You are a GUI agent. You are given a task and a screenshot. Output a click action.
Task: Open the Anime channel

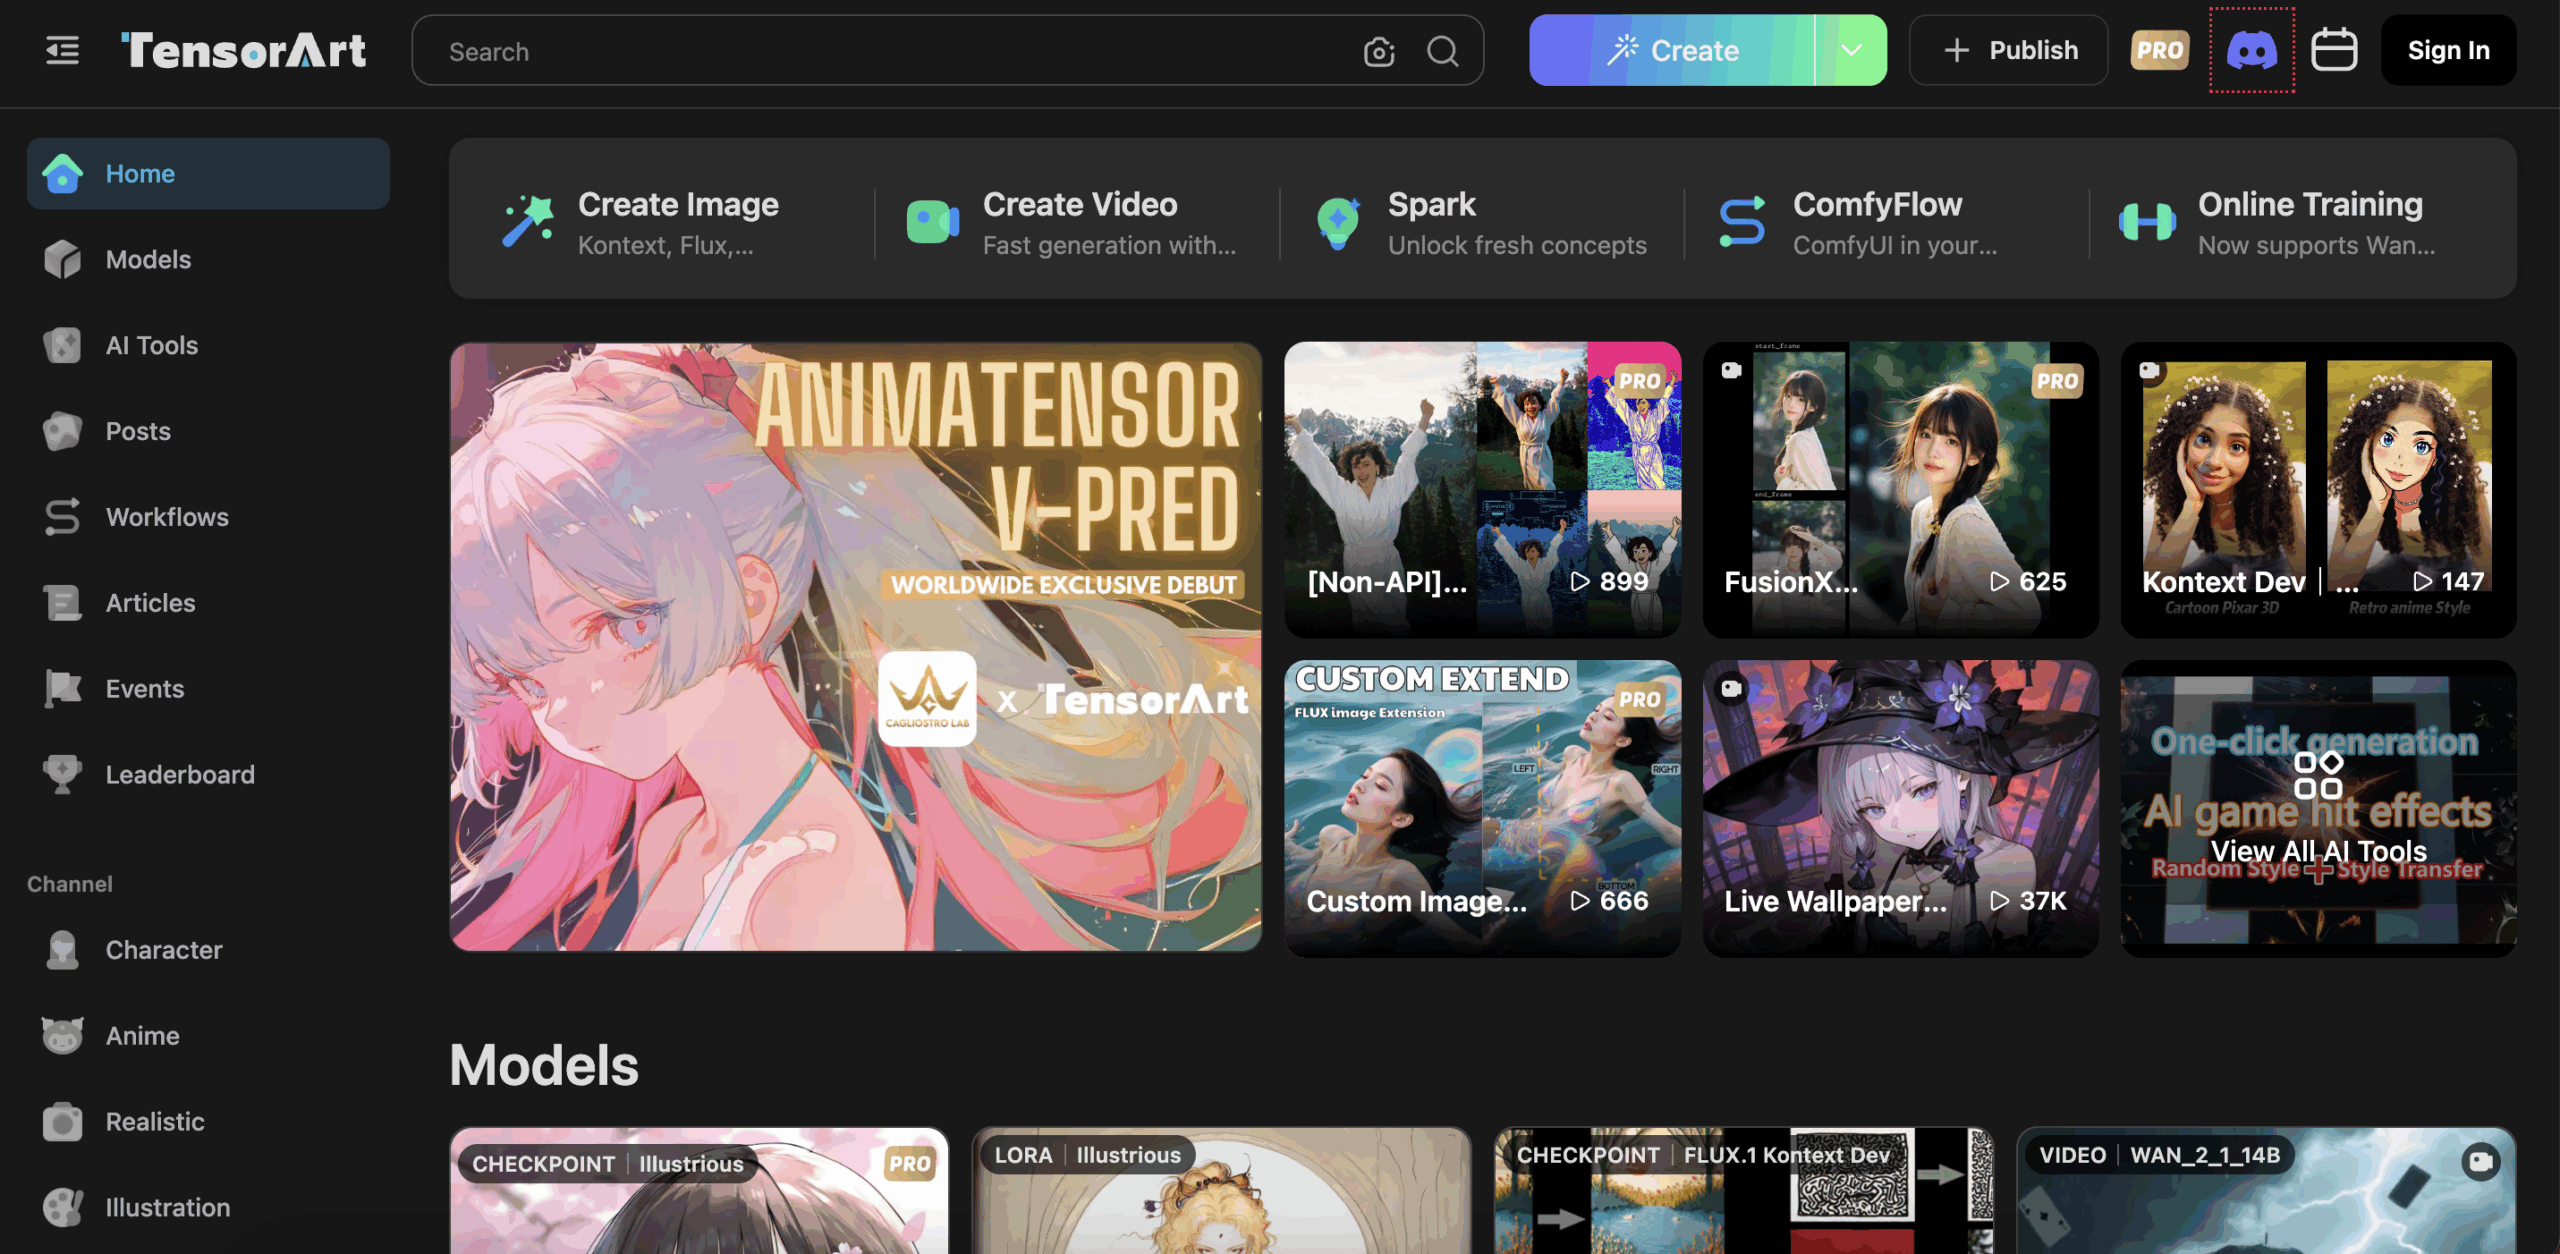tap(142, 1036)
